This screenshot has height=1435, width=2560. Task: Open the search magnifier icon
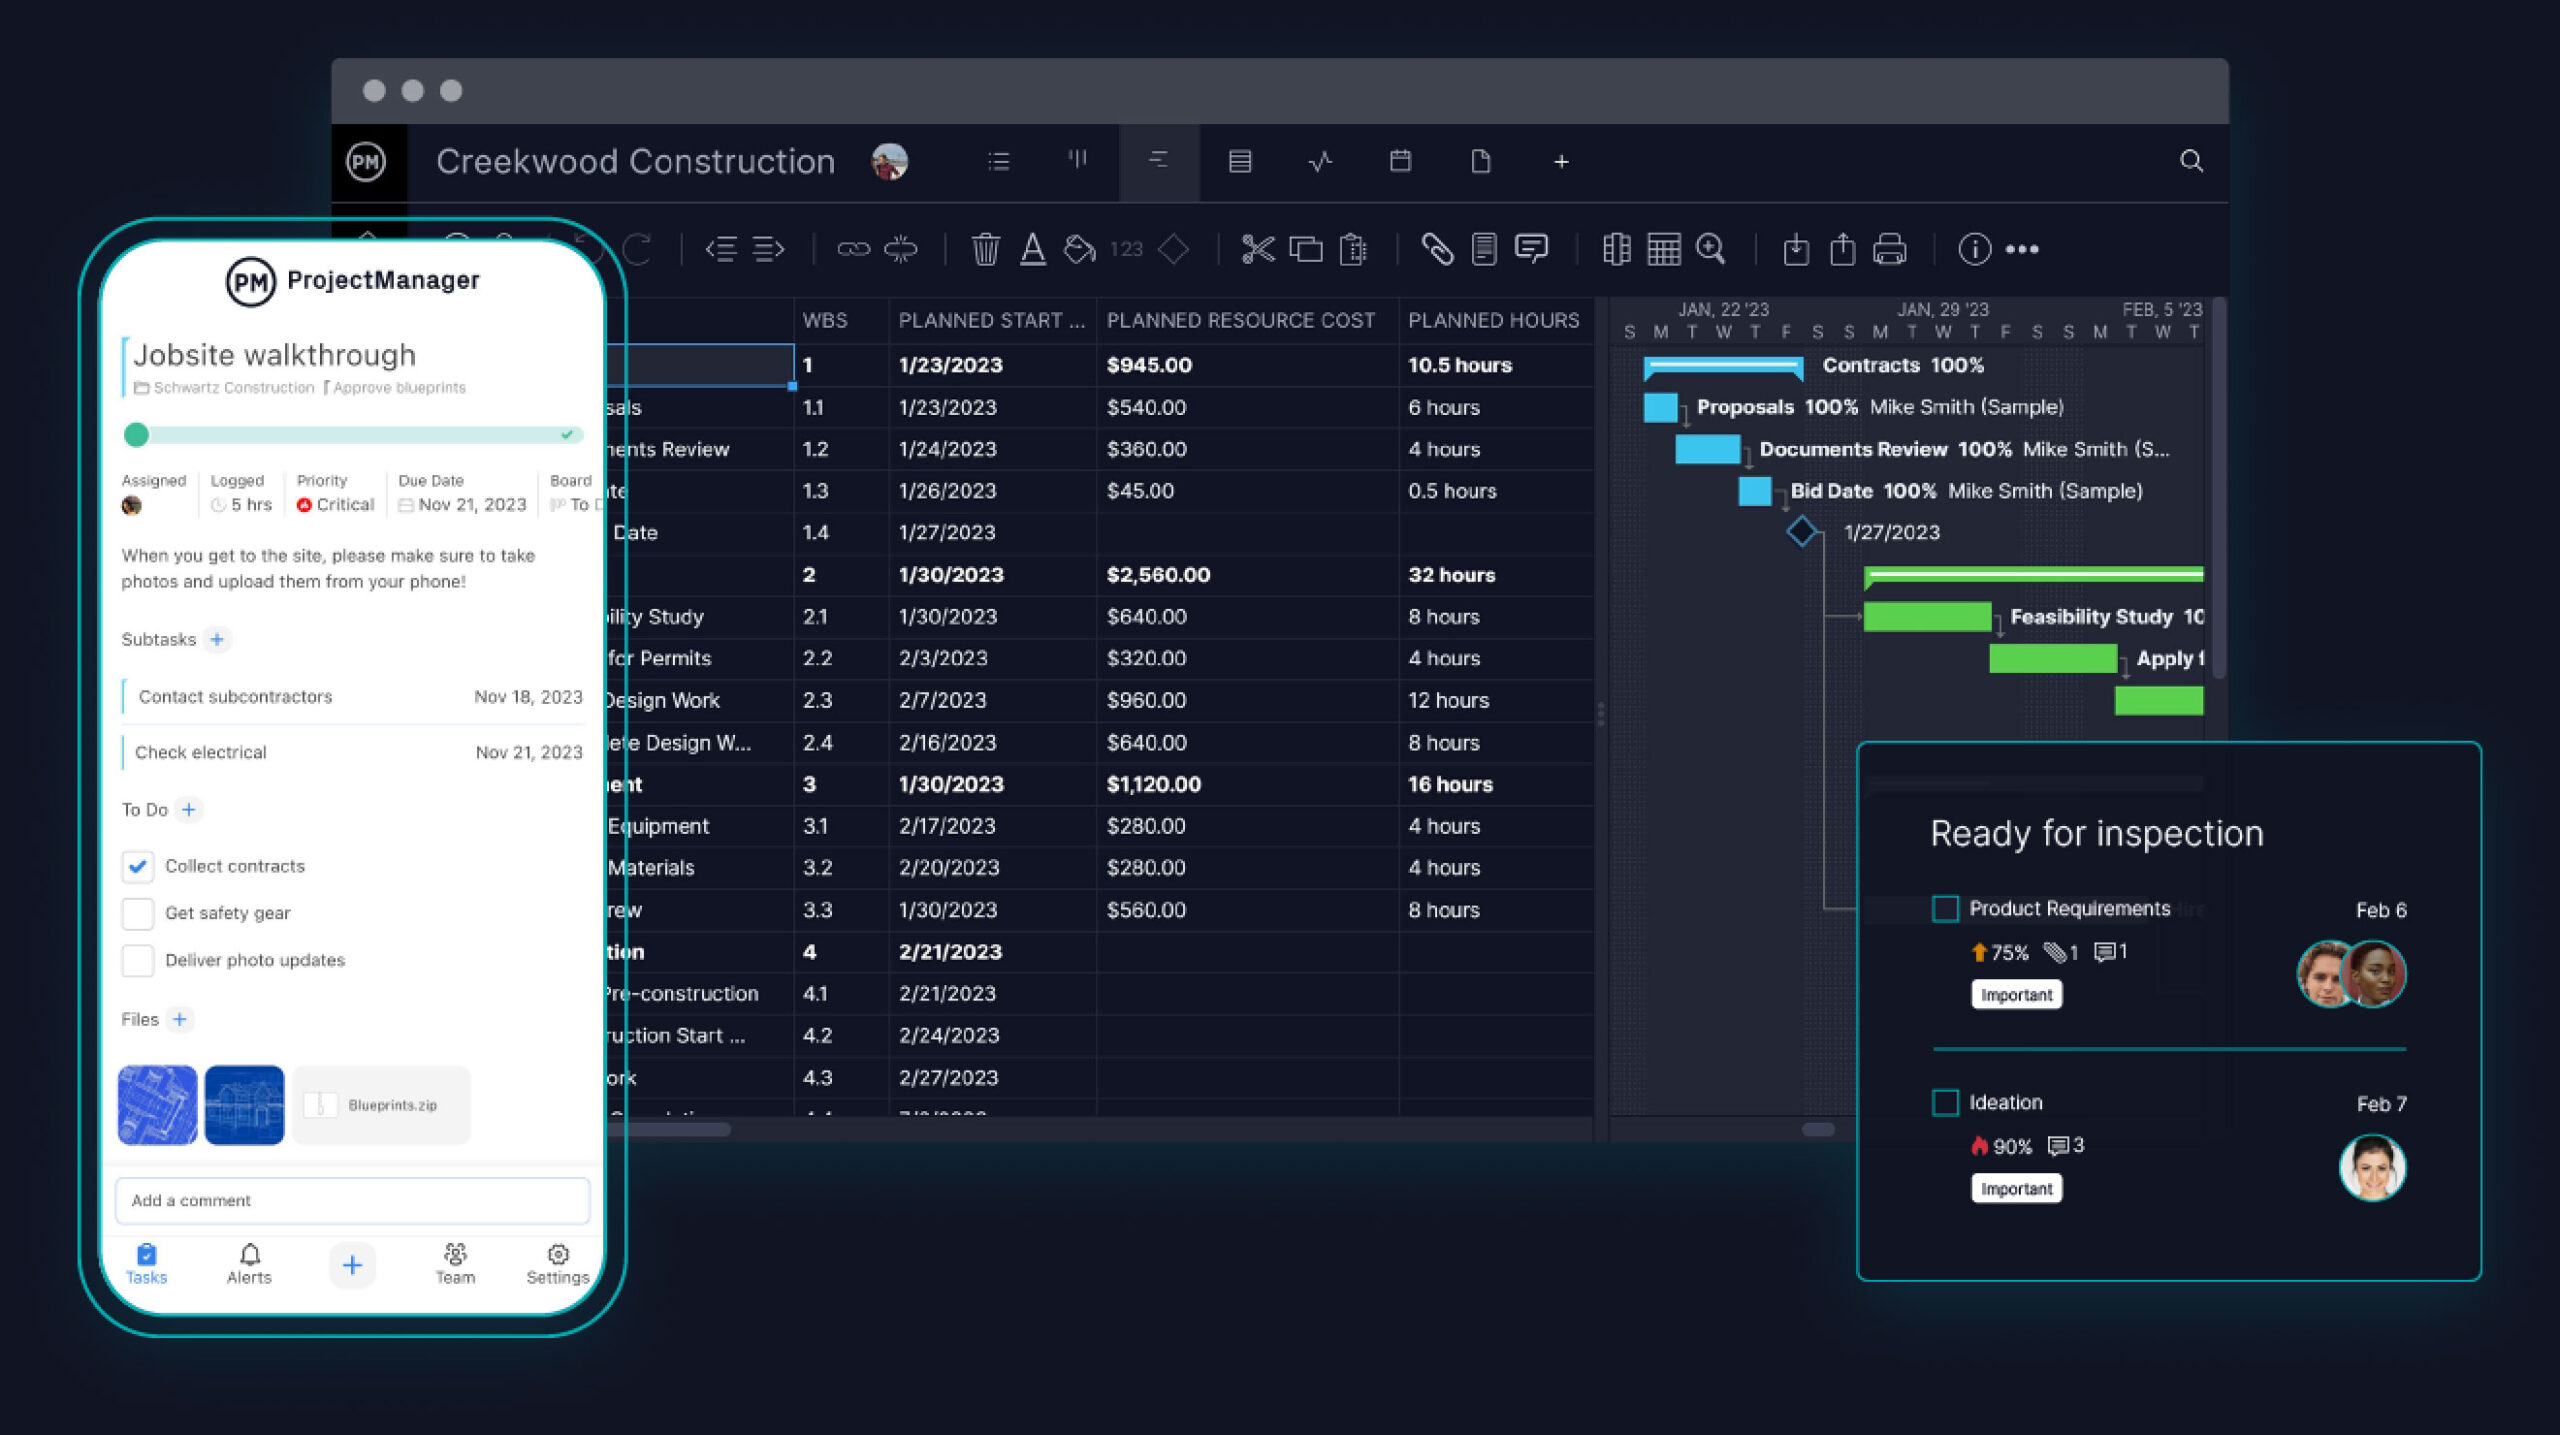tap(2190, 161)
